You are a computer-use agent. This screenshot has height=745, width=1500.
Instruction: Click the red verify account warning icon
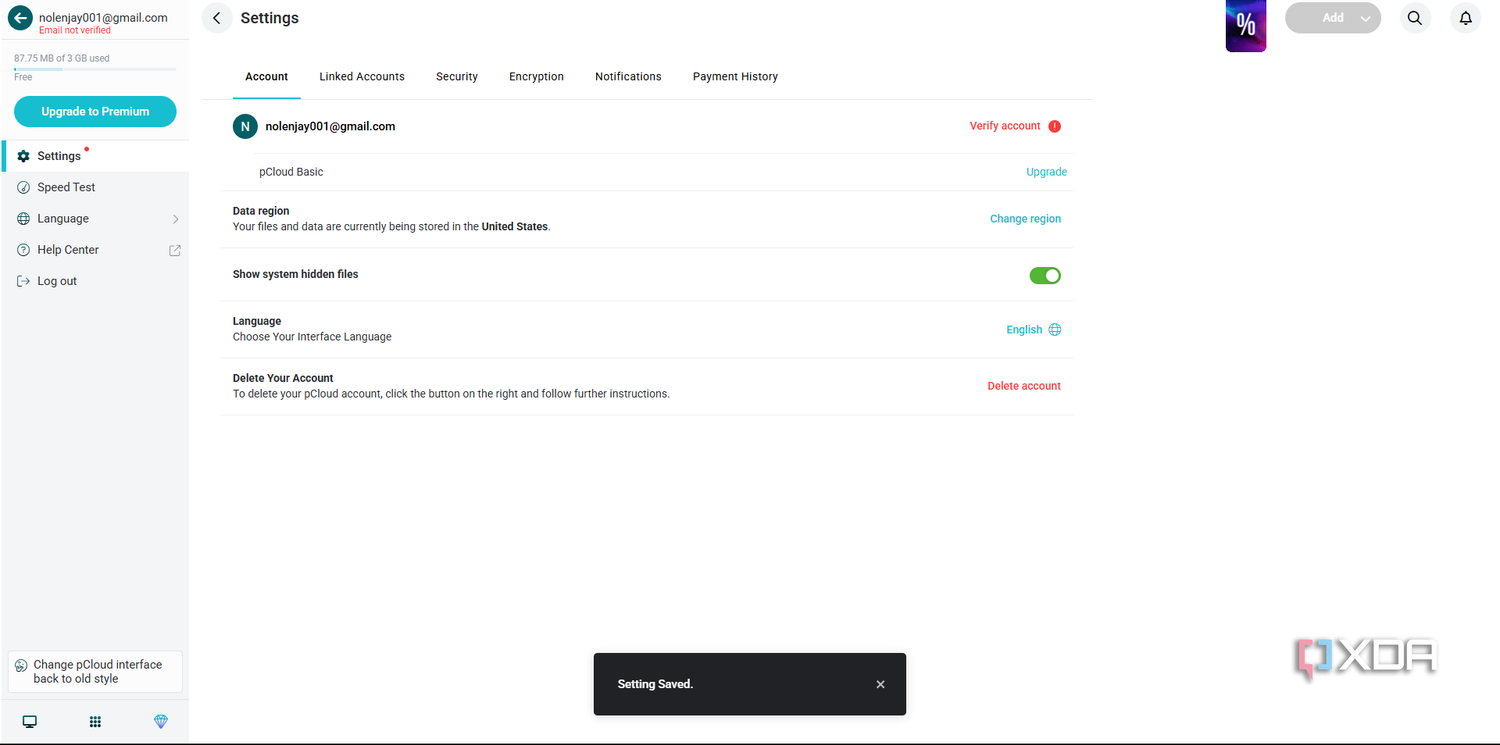(1055, 126)
